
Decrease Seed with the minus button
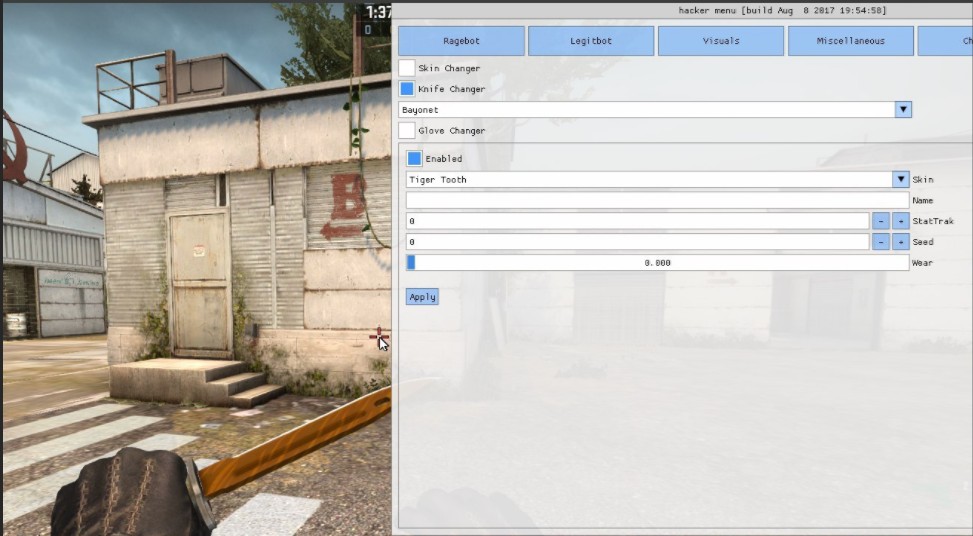coord(881,242)
